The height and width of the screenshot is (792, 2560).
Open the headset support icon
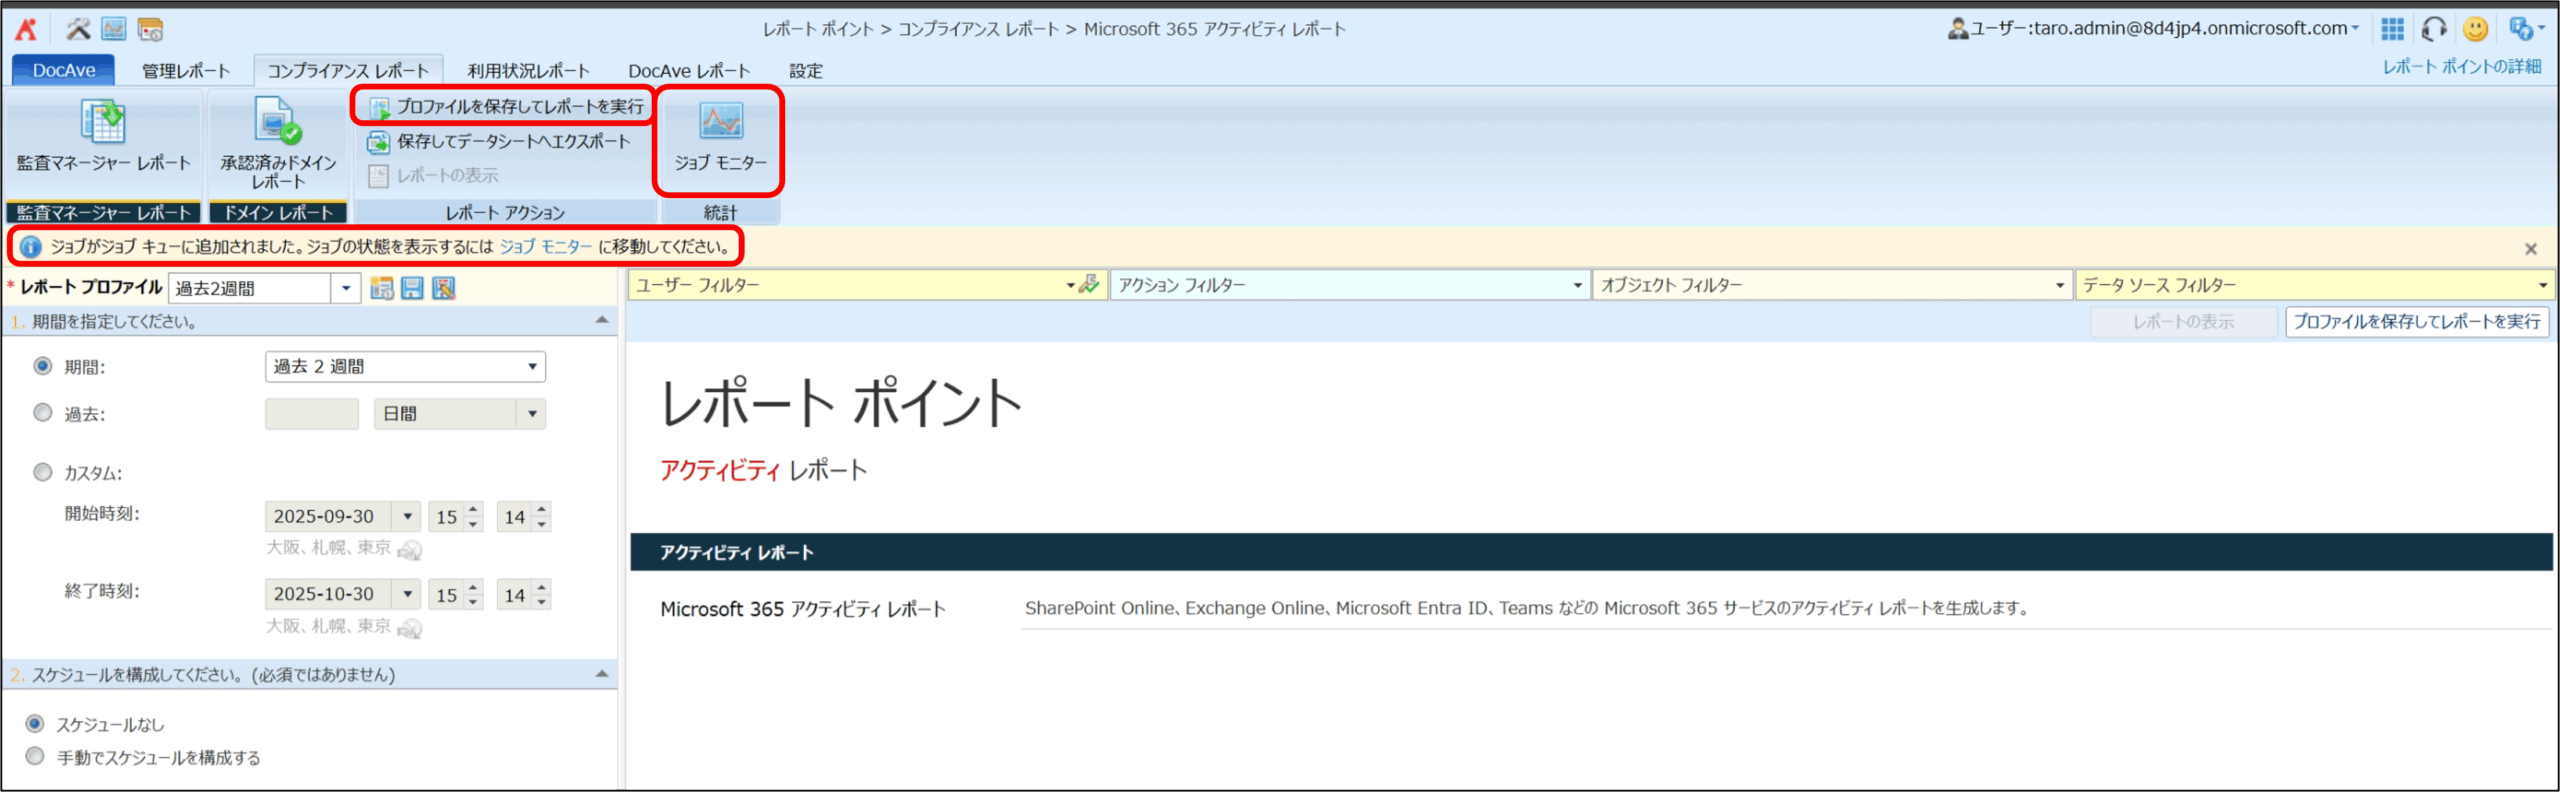click(2434, 29)
